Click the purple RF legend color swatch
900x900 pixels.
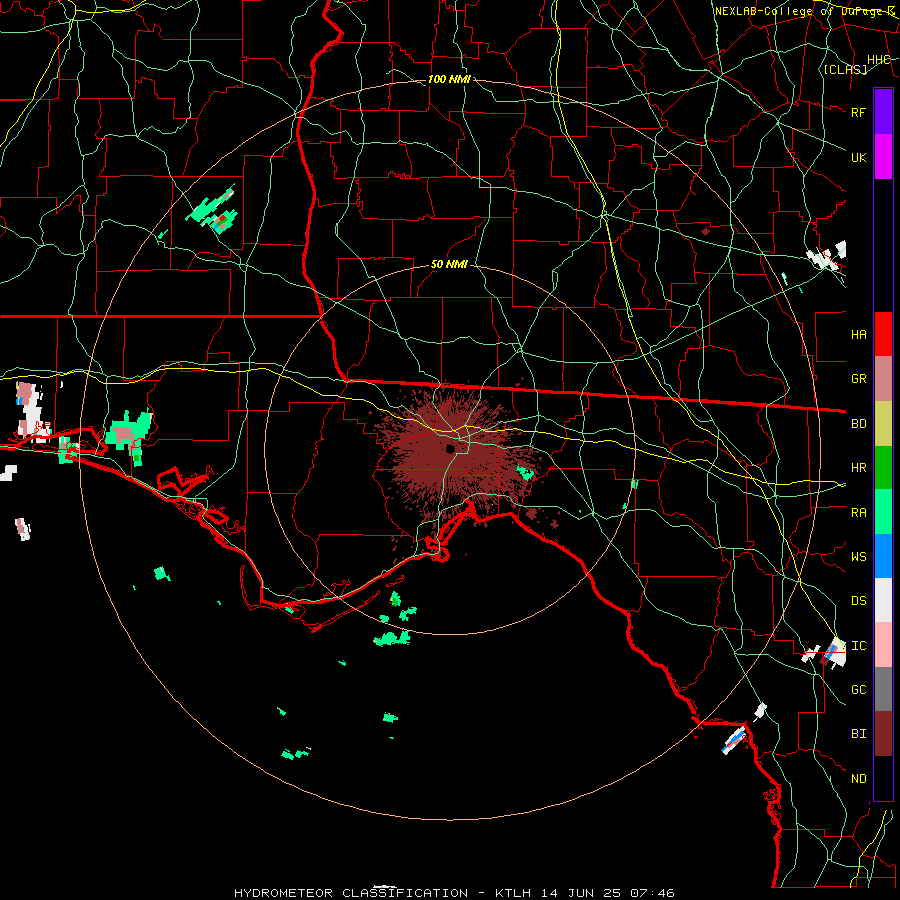tap(883, 112)
